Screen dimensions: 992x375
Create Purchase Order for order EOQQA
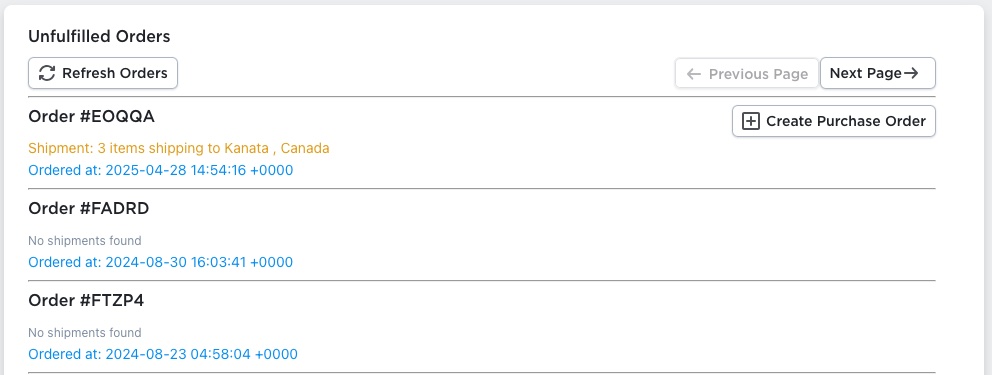tap(834, 121)
